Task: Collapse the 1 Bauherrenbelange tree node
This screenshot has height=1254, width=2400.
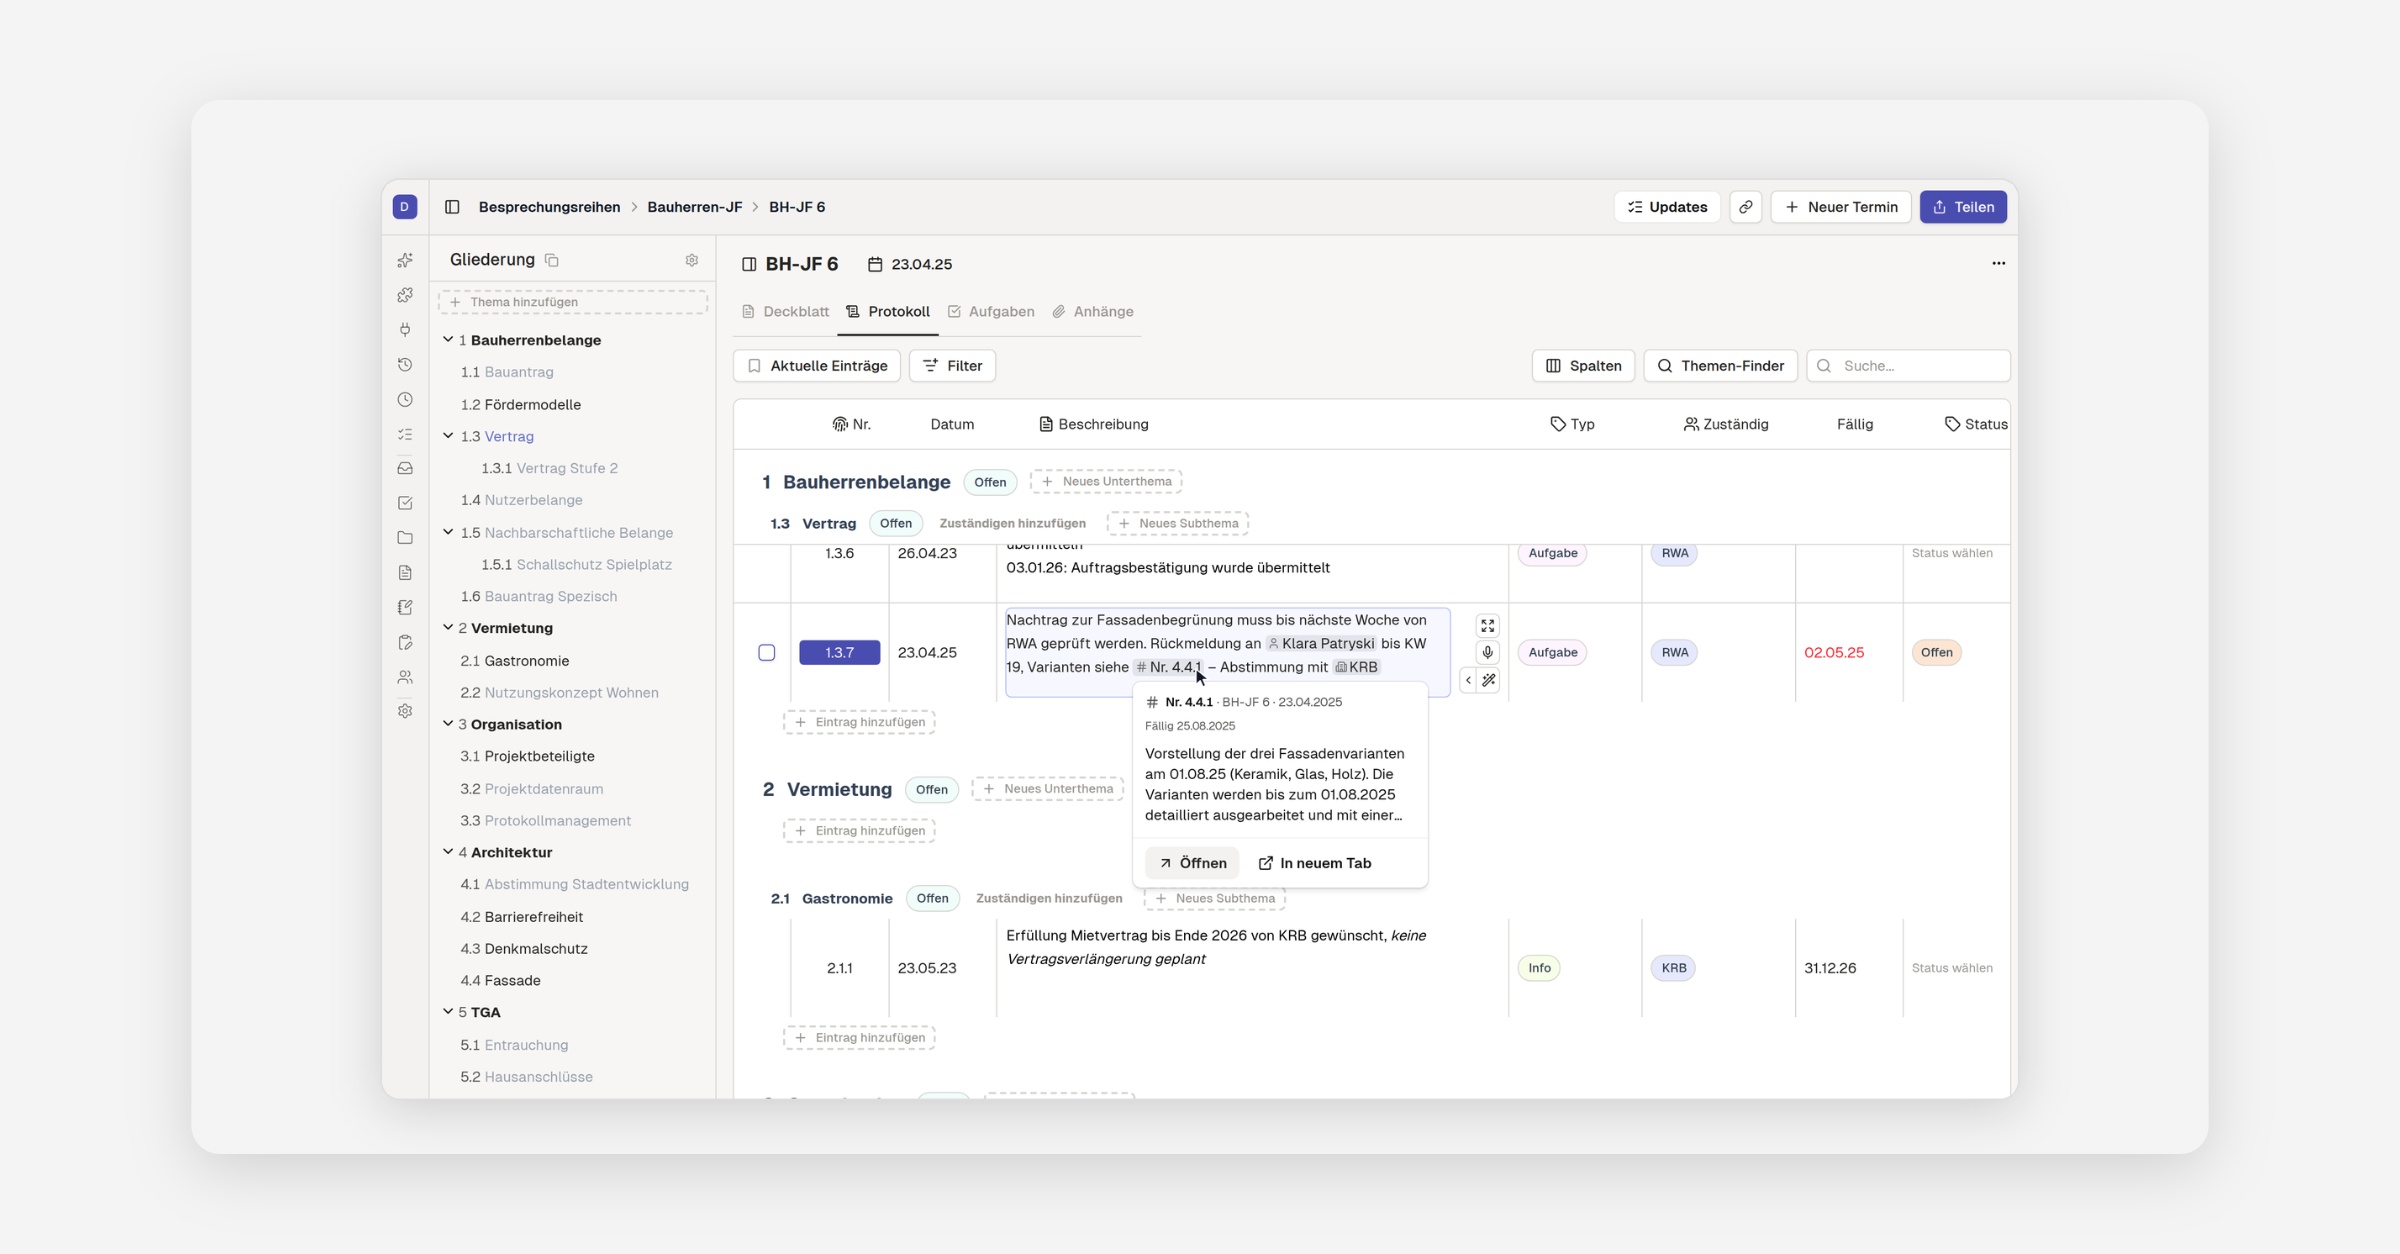Action: [448, 340]
